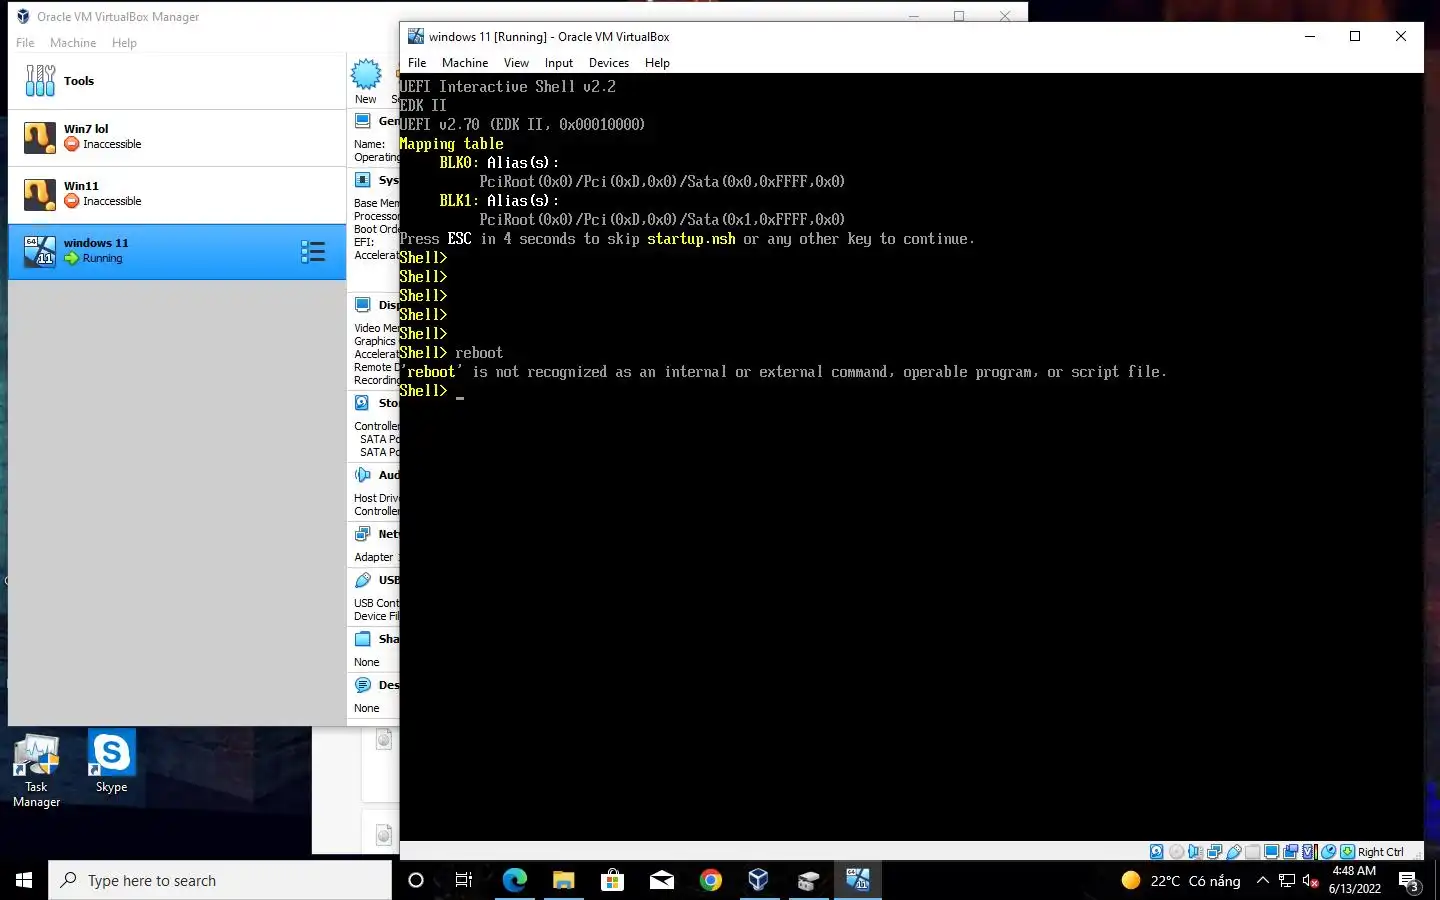This screenshot has width=1440, height=900.
Task: Open the Input menu in the VM window
Action: click(x=559, y=63)
